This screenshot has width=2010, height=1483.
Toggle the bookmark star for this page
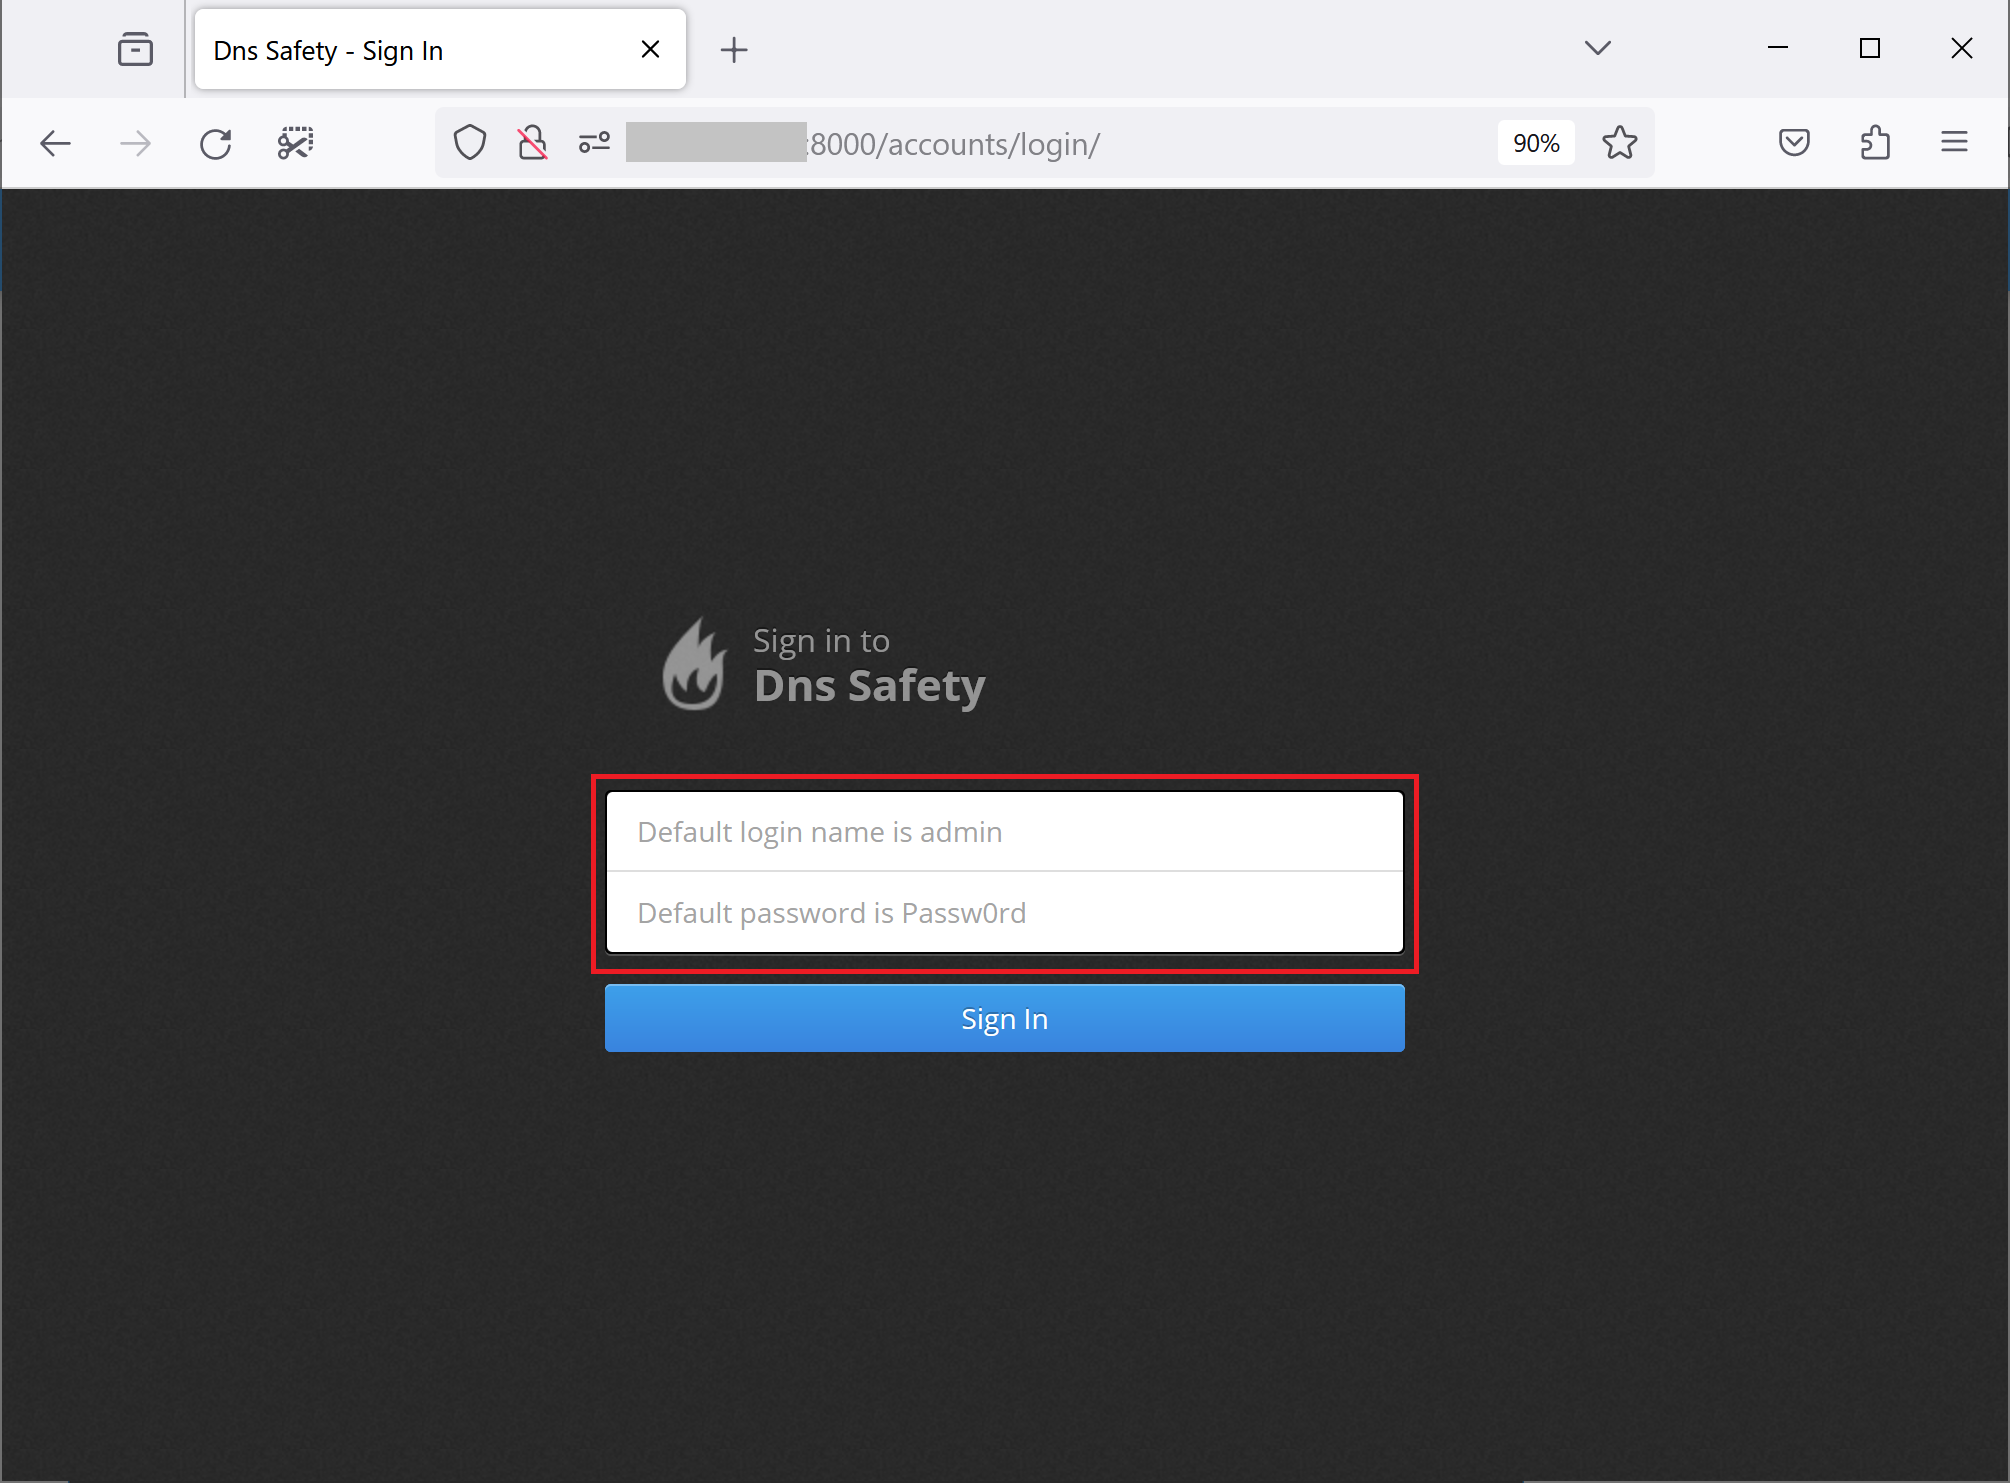[1619, 143]
